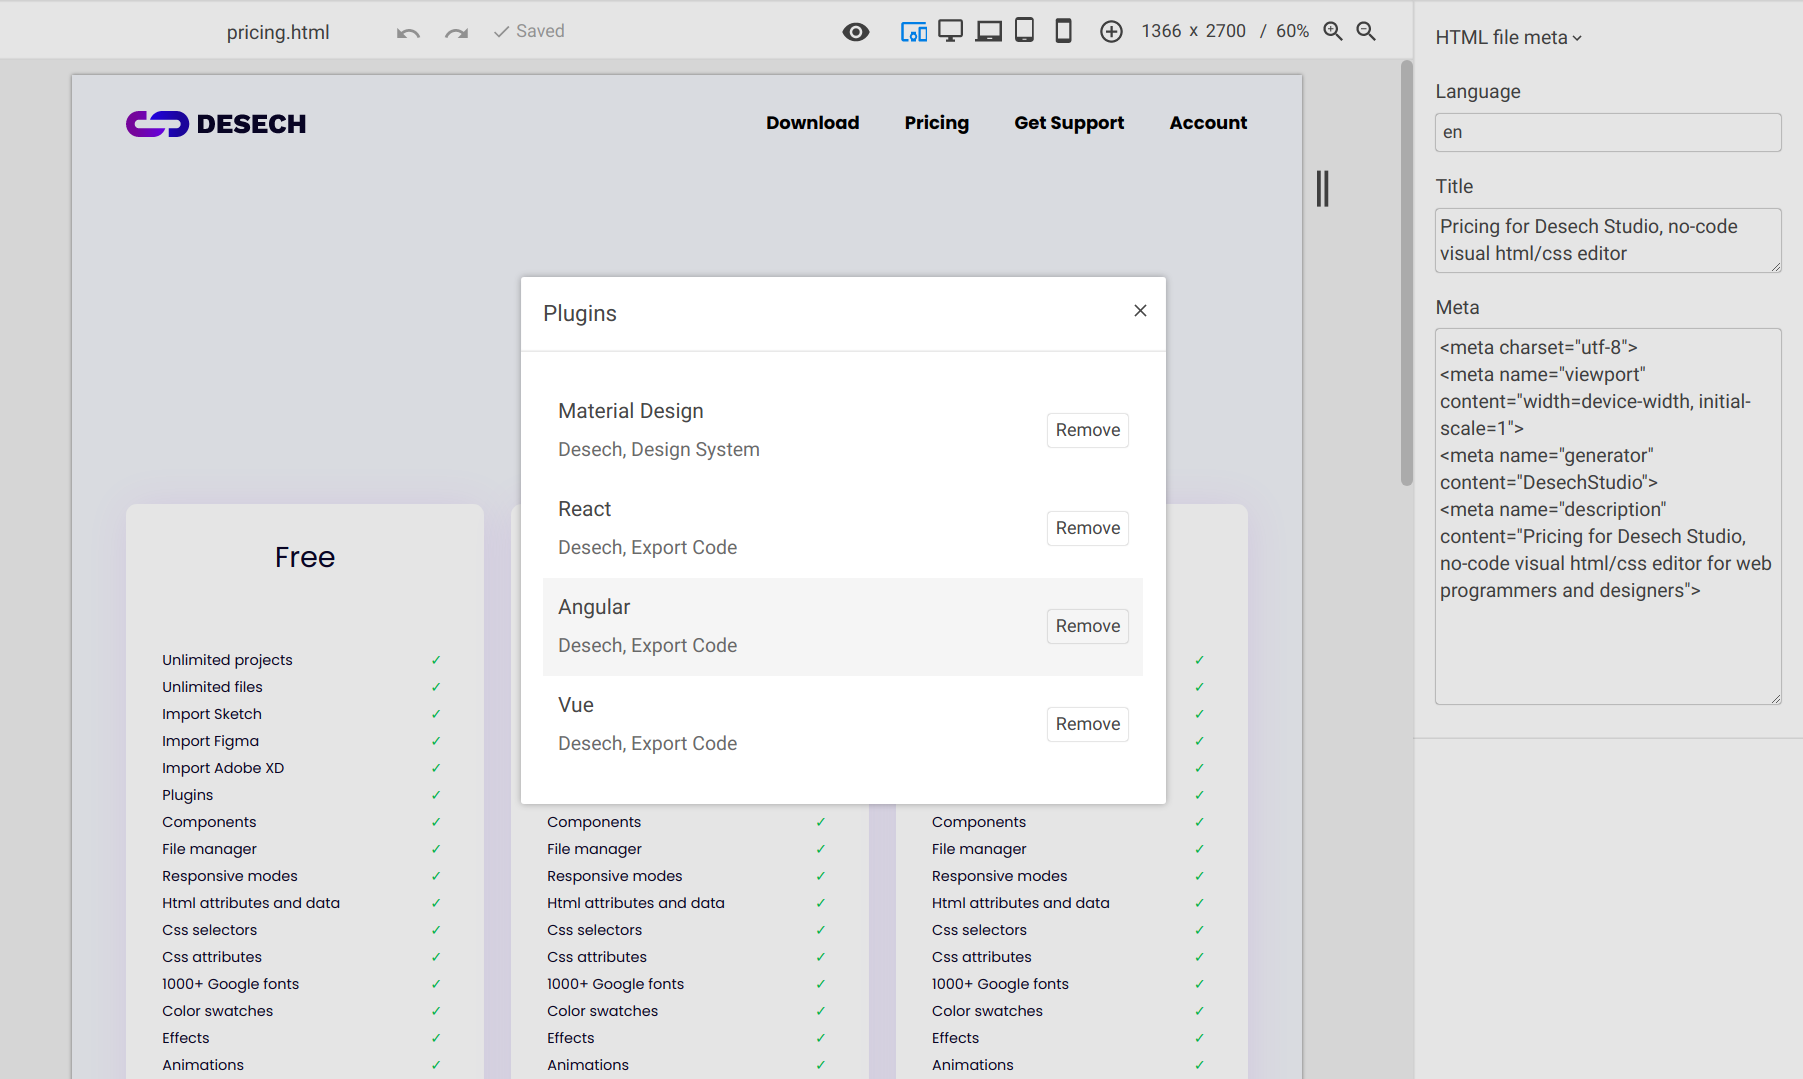Image resolution: width=1803 pixels, height=1079 pixels.
Task: Select 'Responsive modes' in Free plan
Action: [x=230, y=876]
